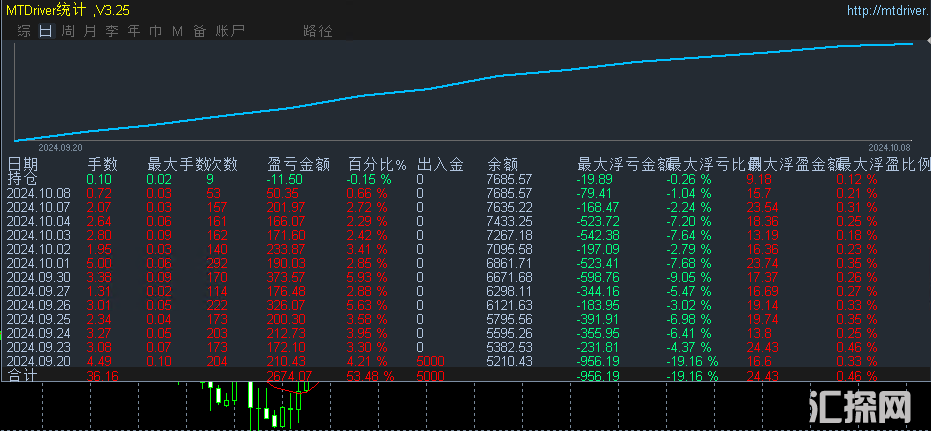Click the 2024.10.08 end date on chart

pos(889,146)
